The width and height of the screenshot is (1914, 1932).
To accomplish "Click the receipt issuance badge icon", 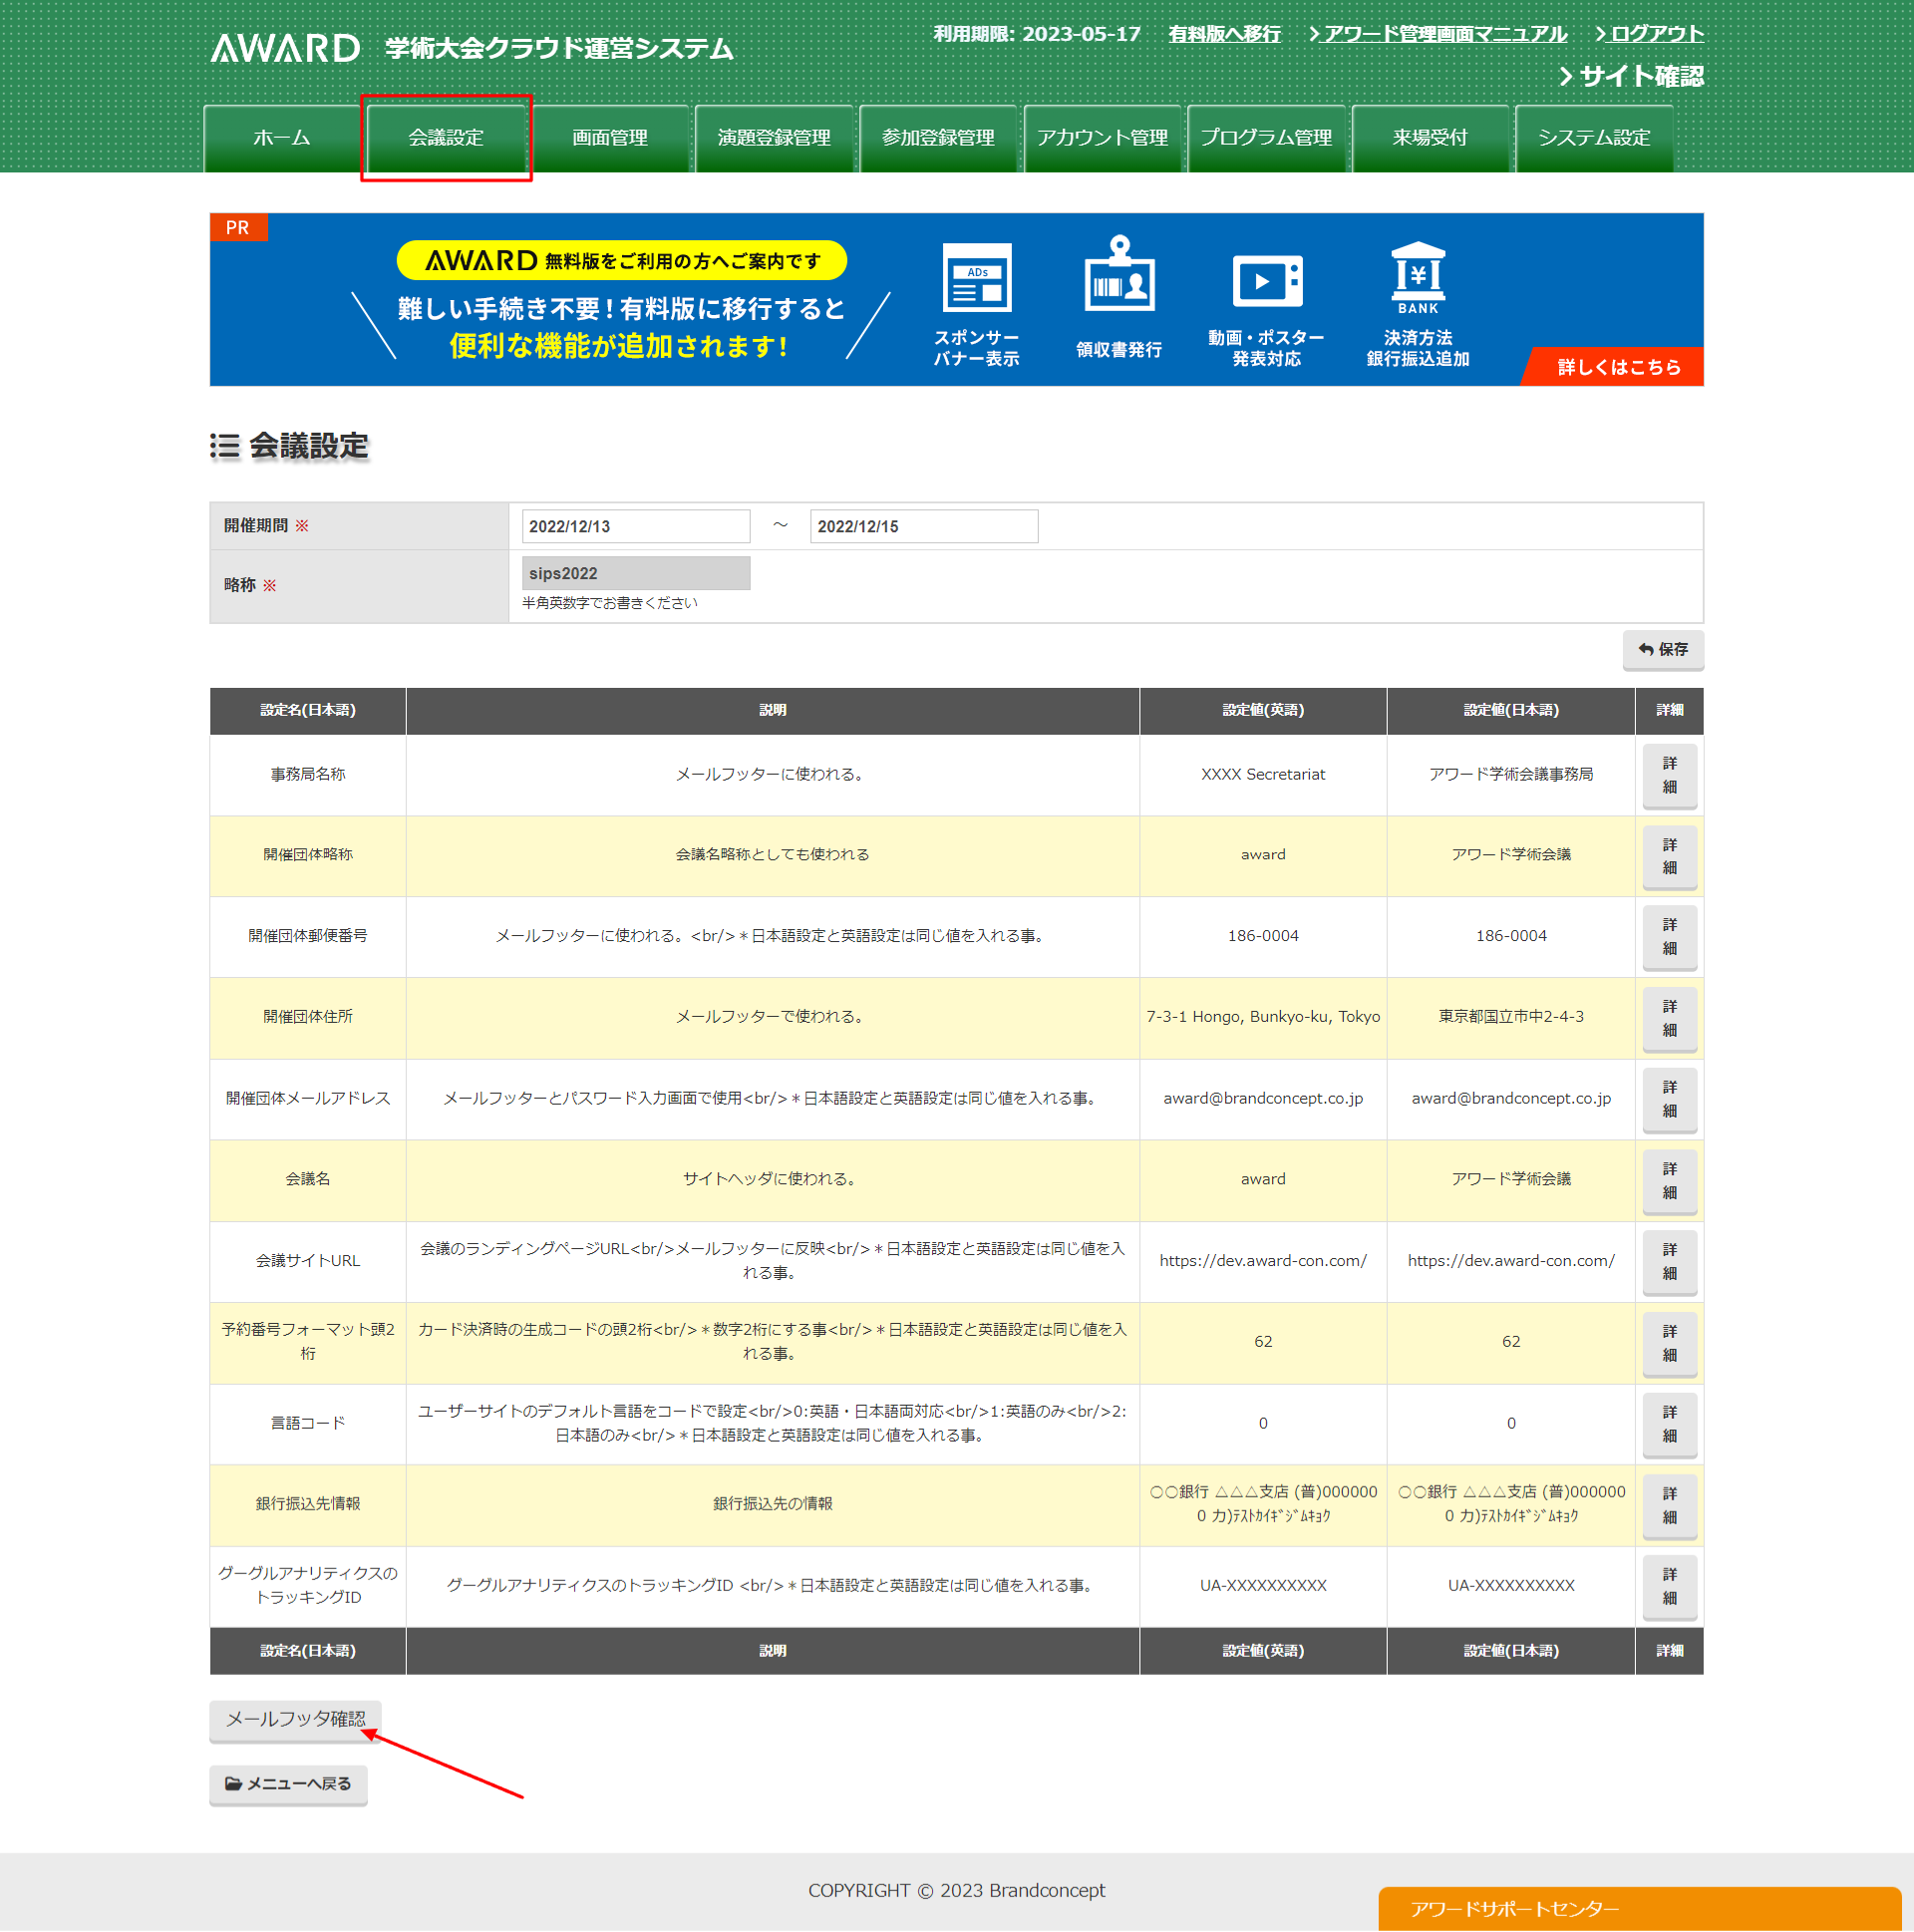I will 1119,275.
